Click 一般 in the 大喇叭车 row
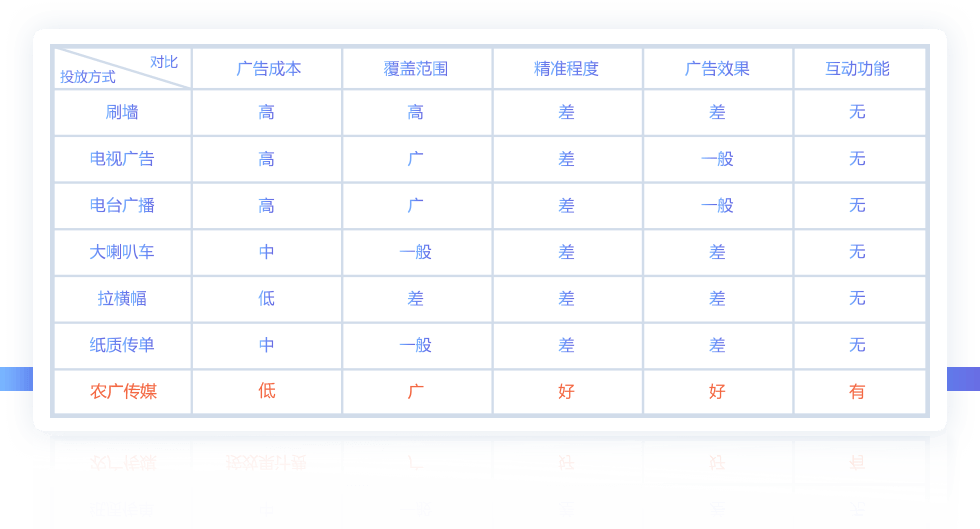Viewport: 980px width, 529px height. click(416, 252)
